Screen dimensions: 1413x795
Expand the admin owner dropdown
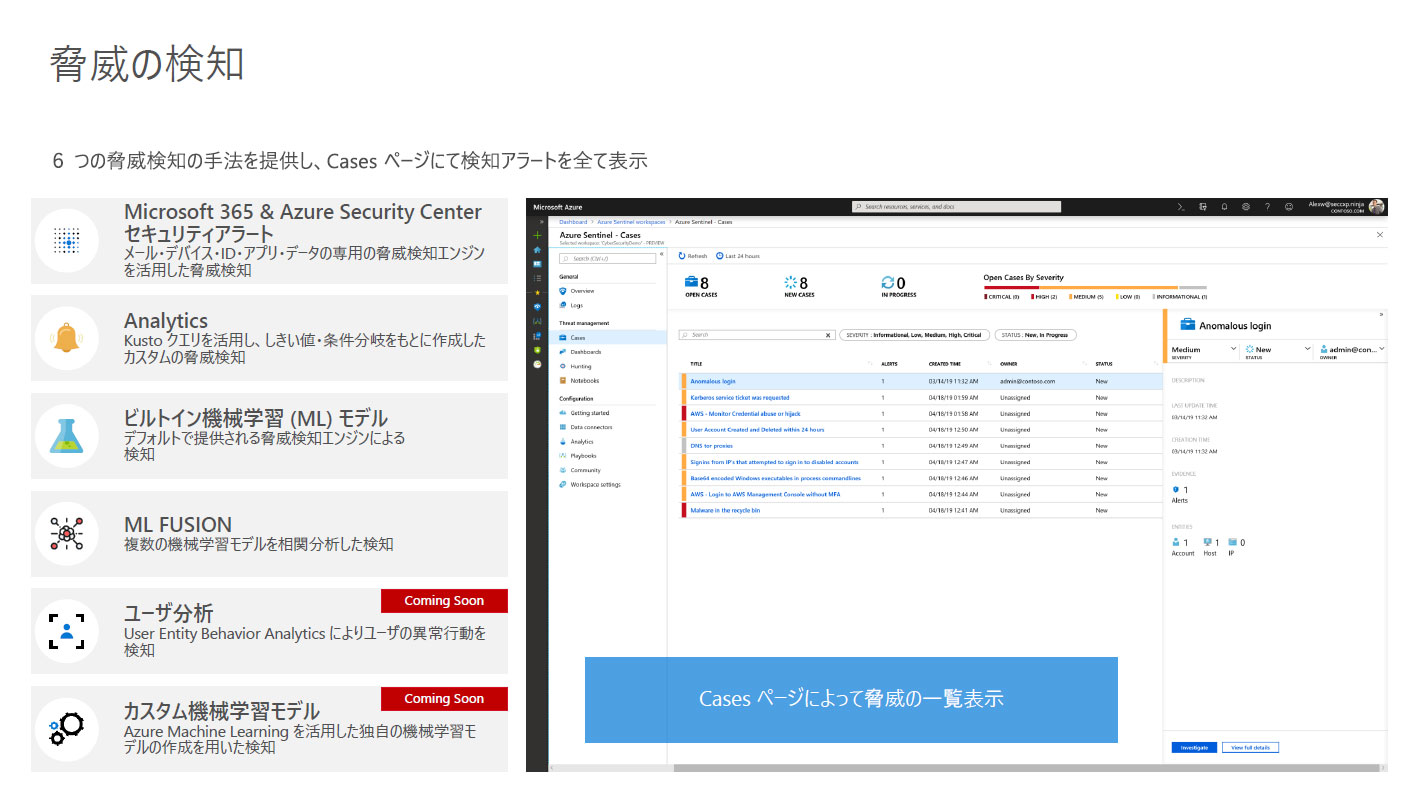point(1351,350)
